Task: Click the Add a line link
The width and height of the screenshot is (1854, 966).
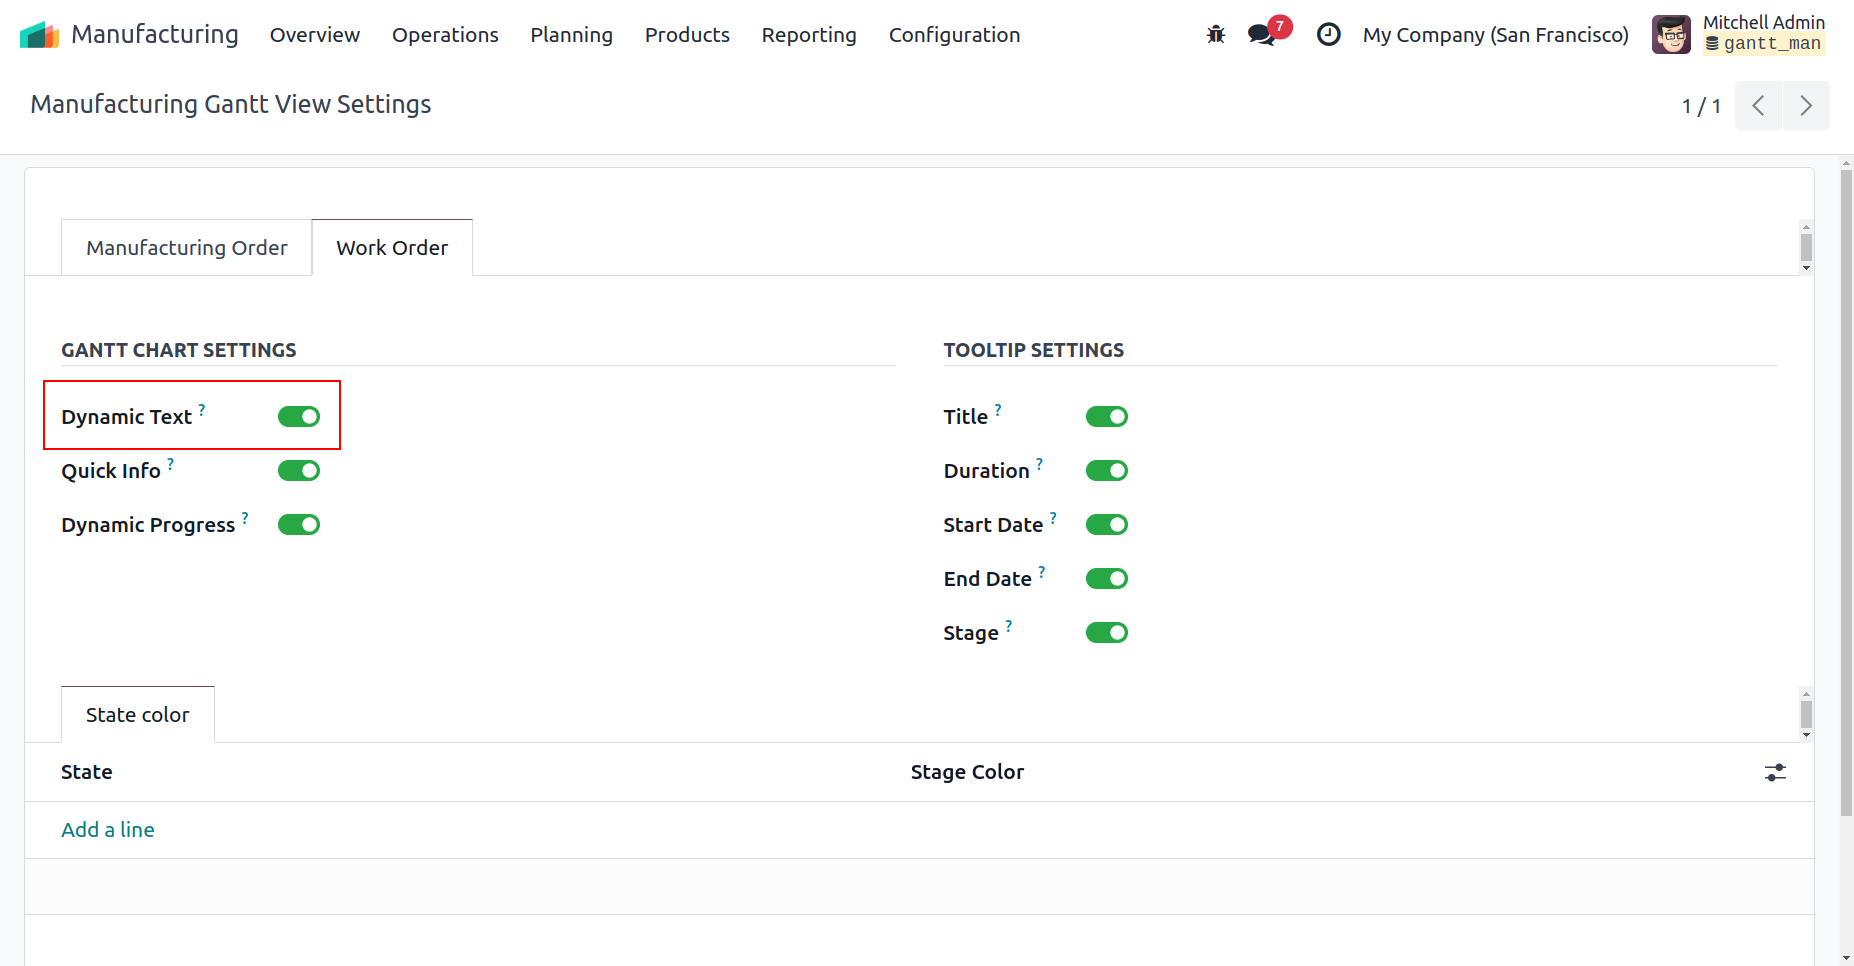Action: tap(108, 830)
